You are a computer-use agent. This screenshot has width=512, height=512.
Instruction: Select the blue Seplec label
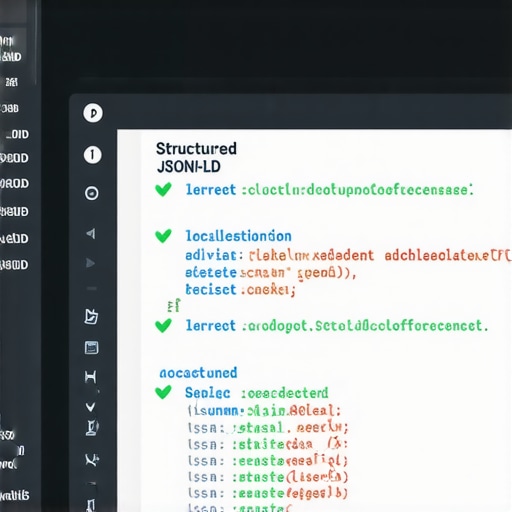coord(207,393)
